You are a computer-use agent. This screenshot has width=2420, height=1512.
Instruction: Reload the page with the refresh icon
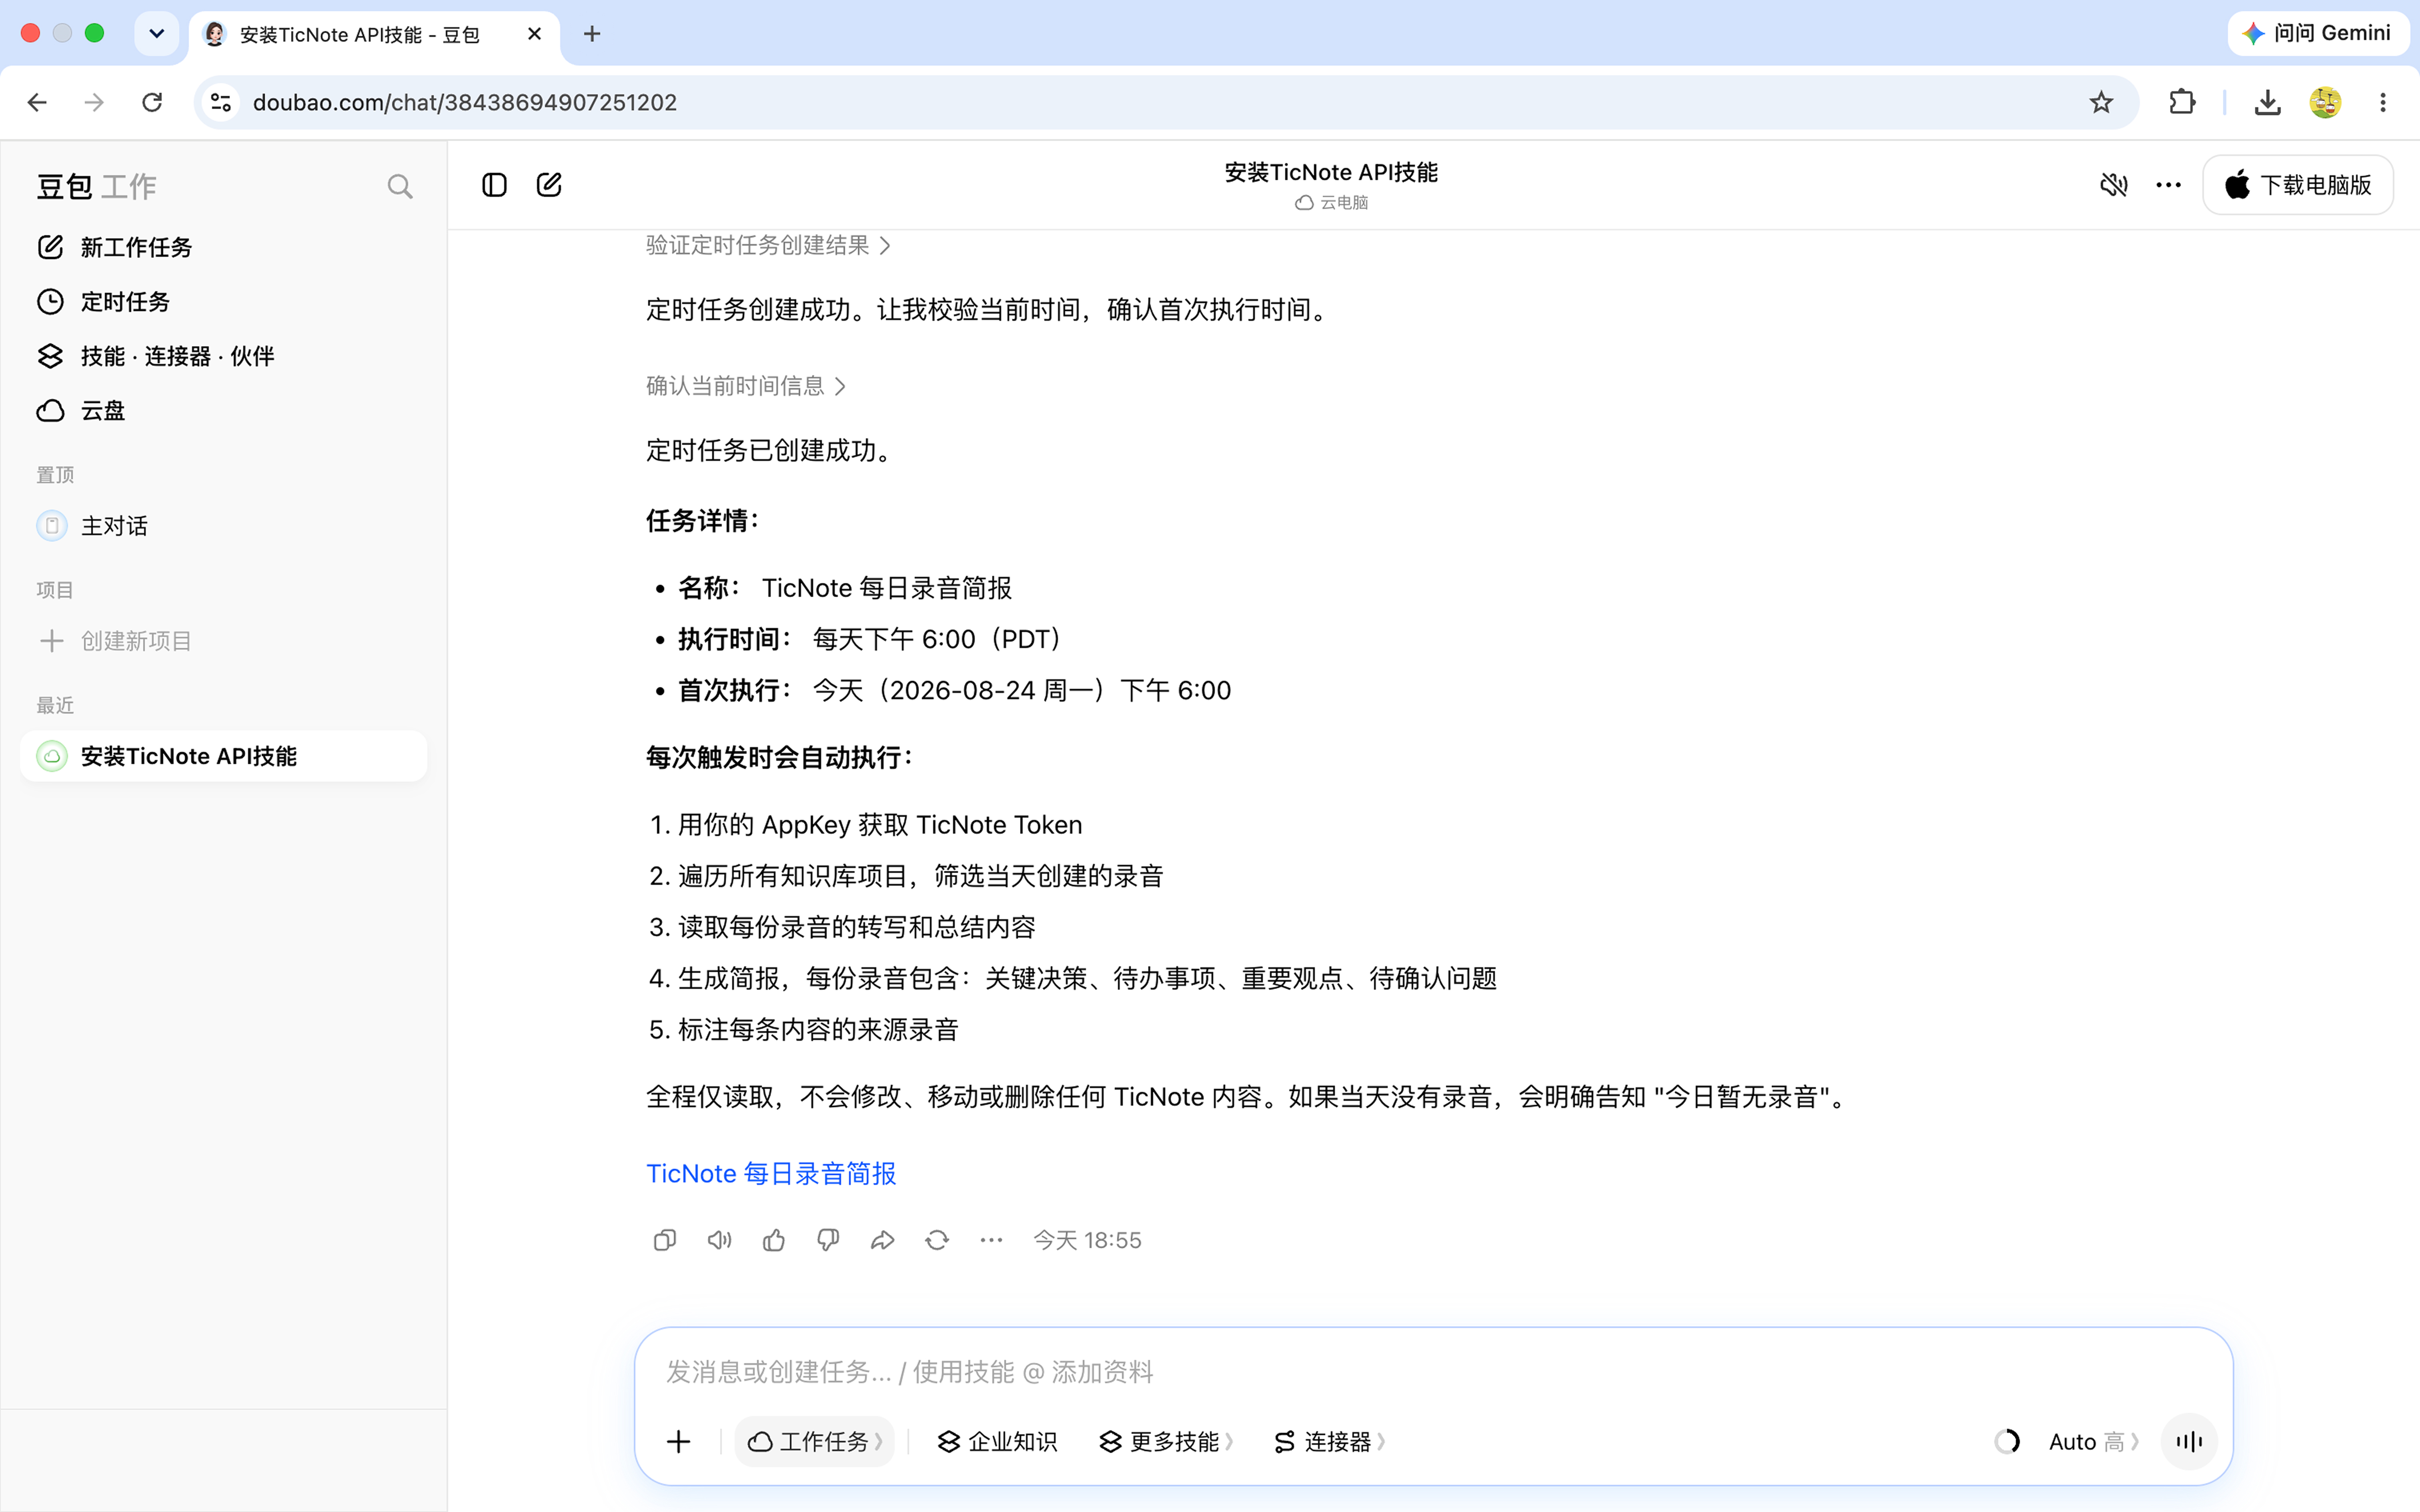tap(152, 102)
